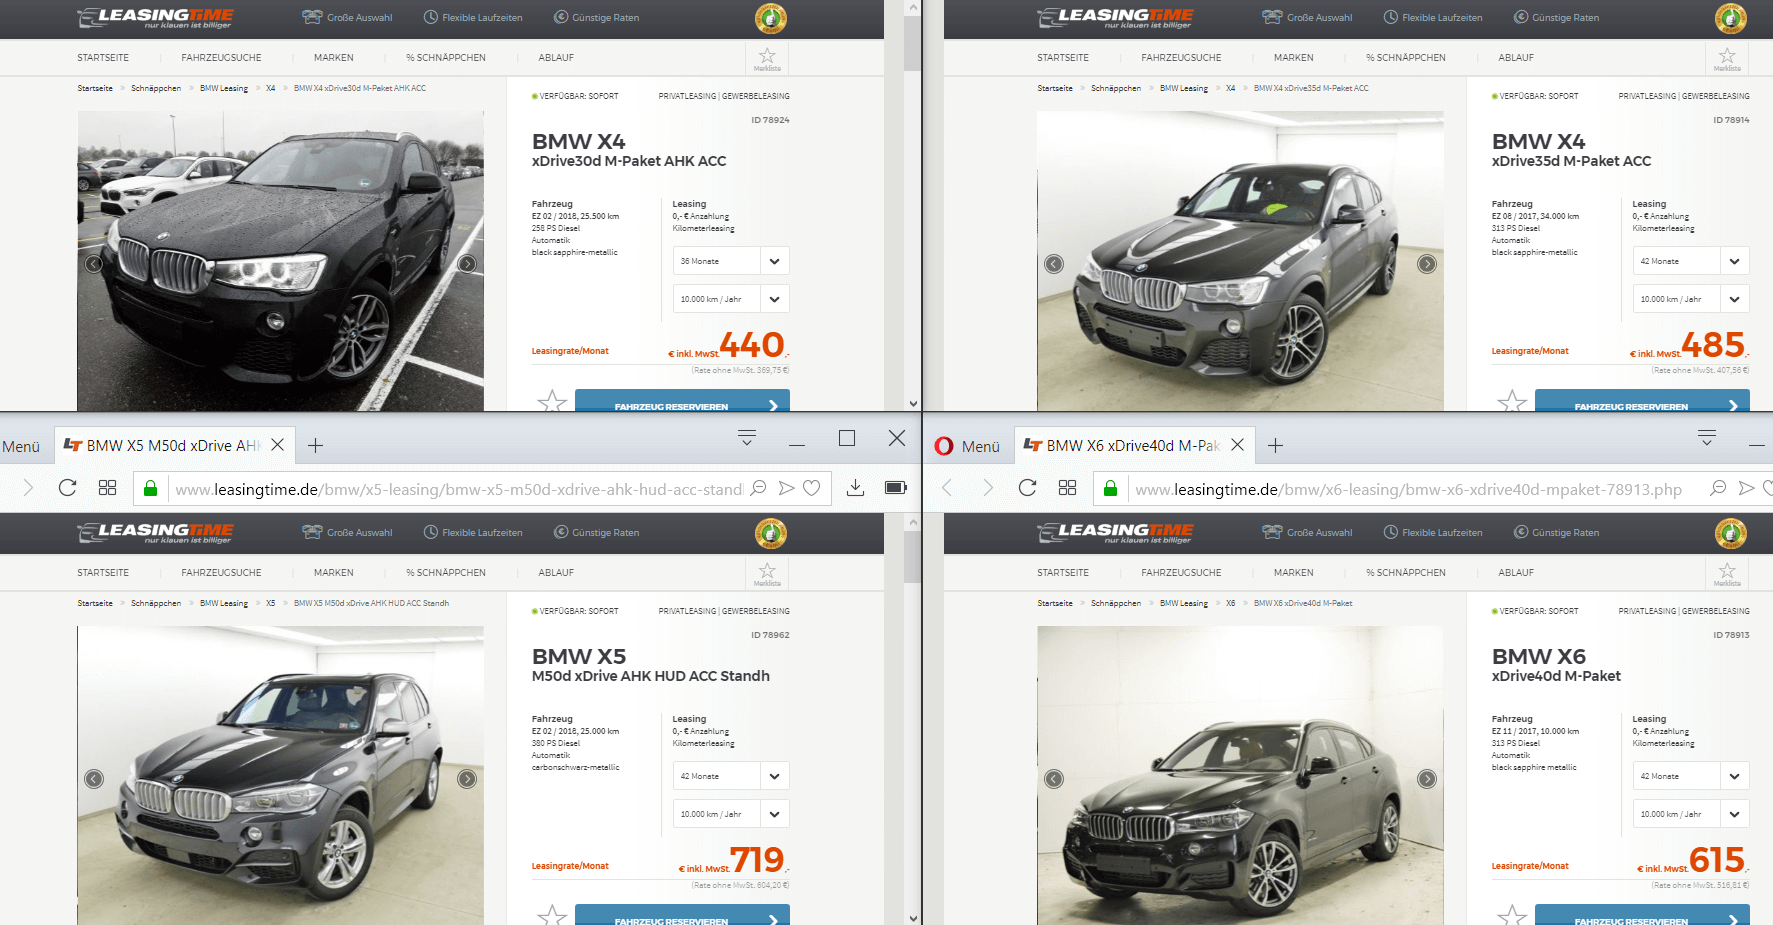Screen dimensions: 1773x925
Task: Click the green lock icon in X6 browser
Action: (x=1110, y=488)
